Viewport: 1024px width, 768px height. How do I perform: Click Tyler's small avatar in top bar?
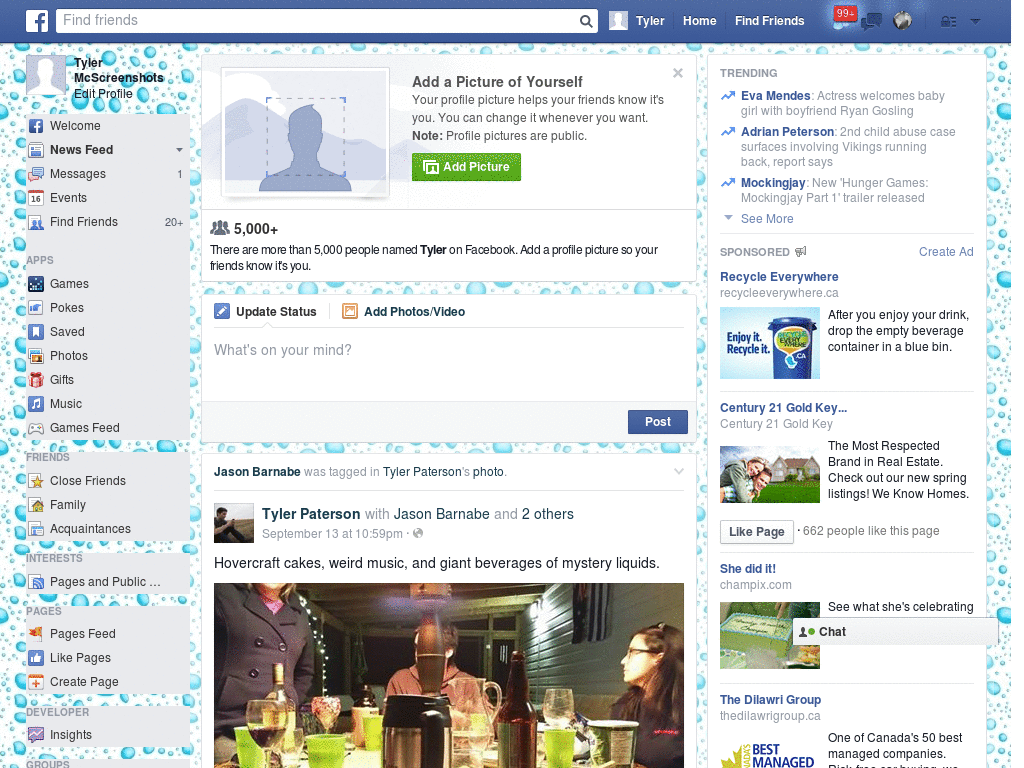[618, 21]
